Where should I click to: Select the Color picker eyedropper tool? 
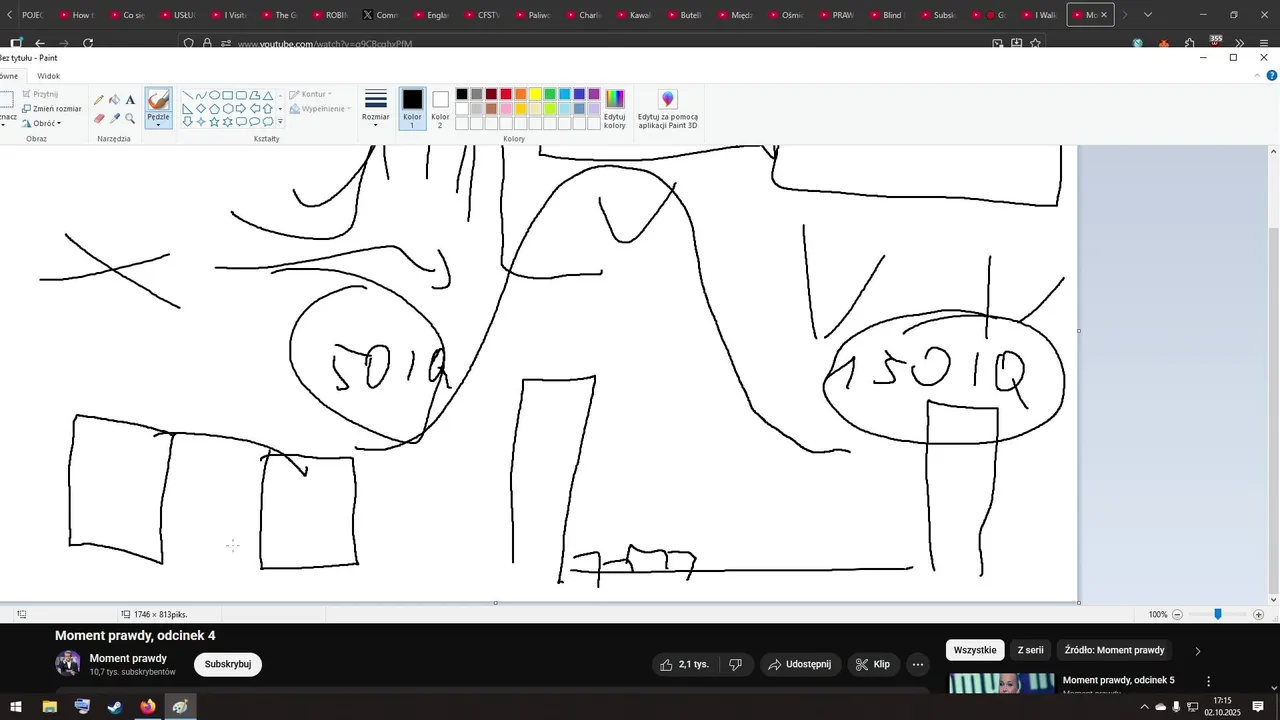(x=115, y=118)
